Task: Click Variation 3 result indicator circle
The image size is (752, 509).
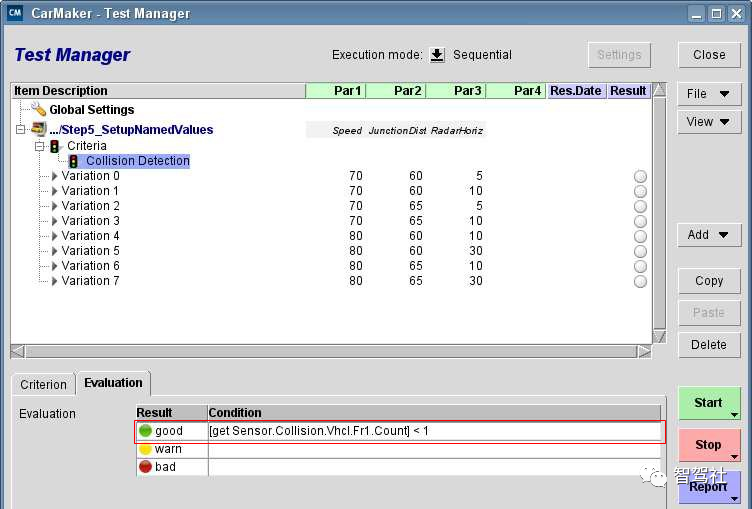Action: click(640, 221)
